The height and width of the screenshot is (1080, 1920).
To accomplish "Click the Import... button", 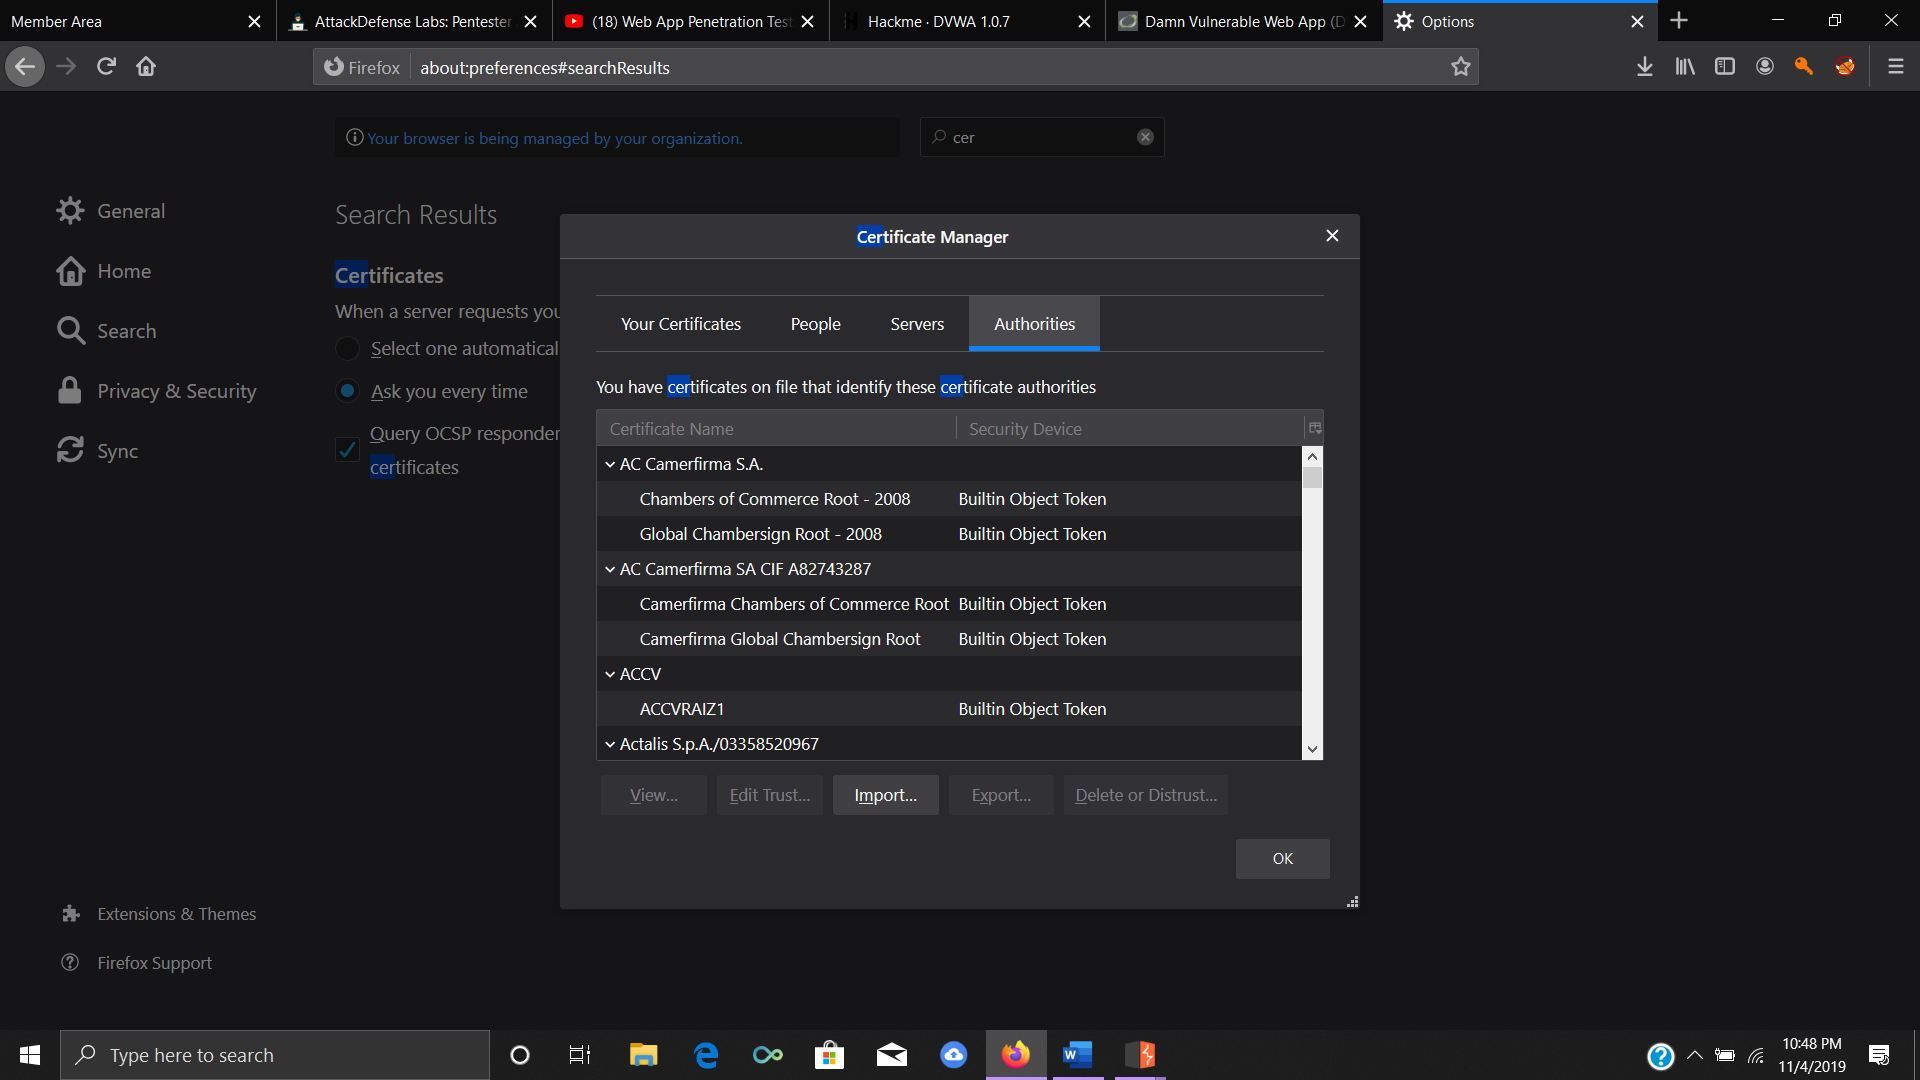I will tap(885, 795).
